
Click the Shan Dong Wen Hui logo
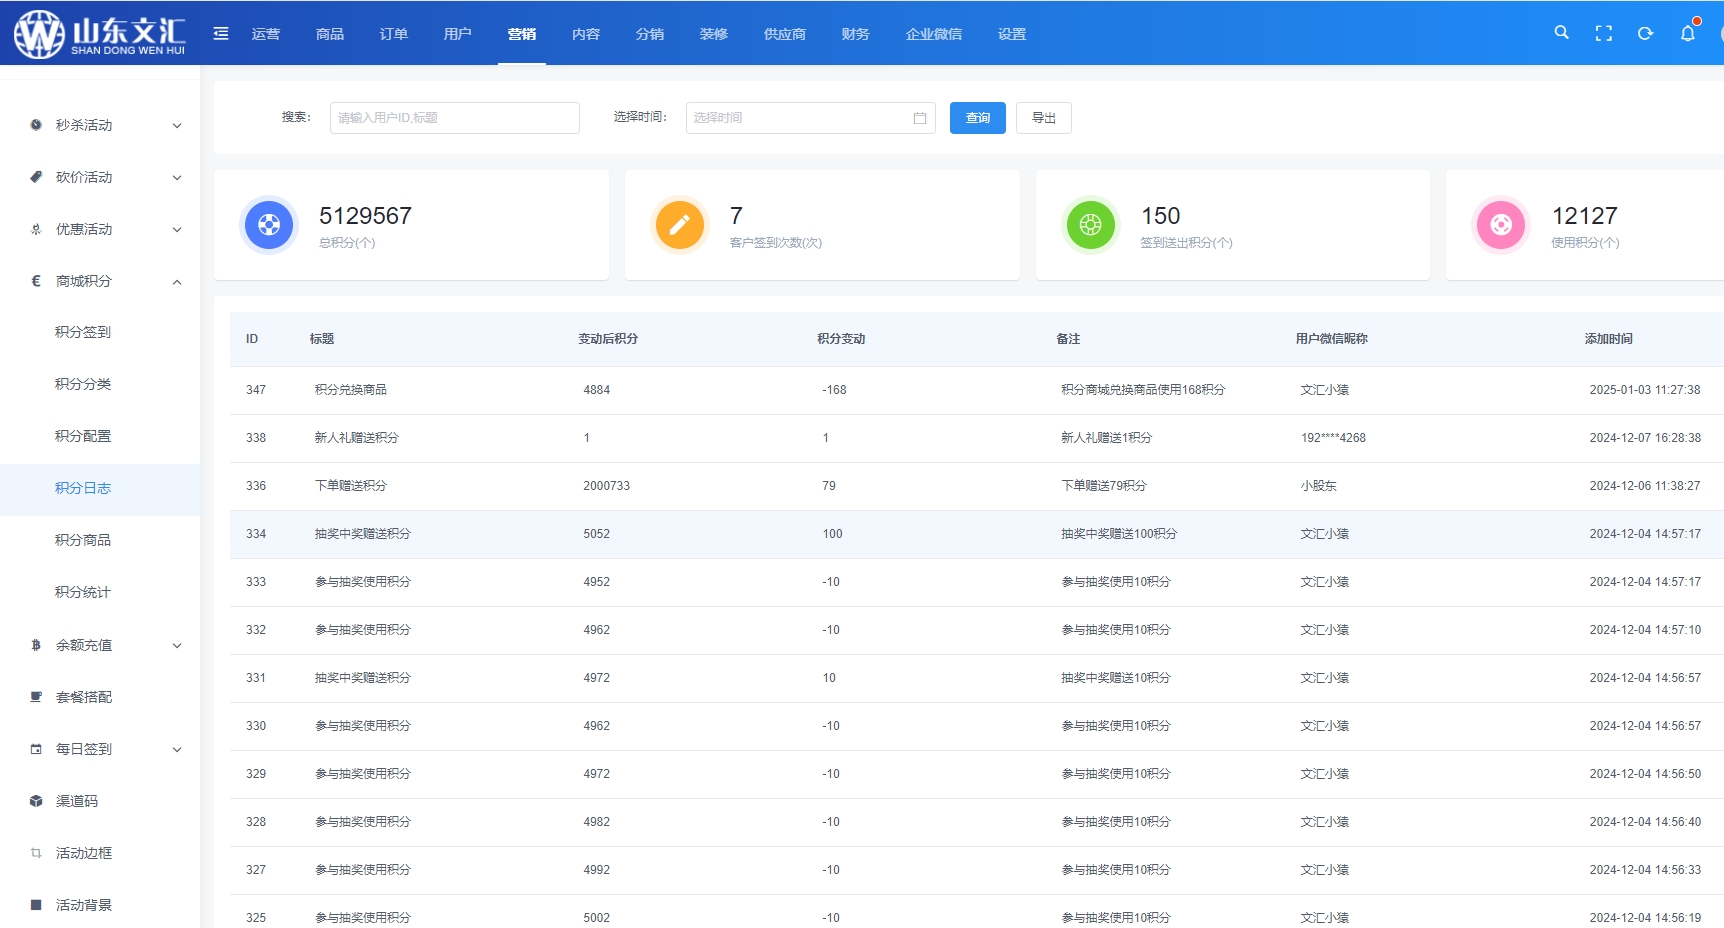pyautogui.click(x=100, y=33)
